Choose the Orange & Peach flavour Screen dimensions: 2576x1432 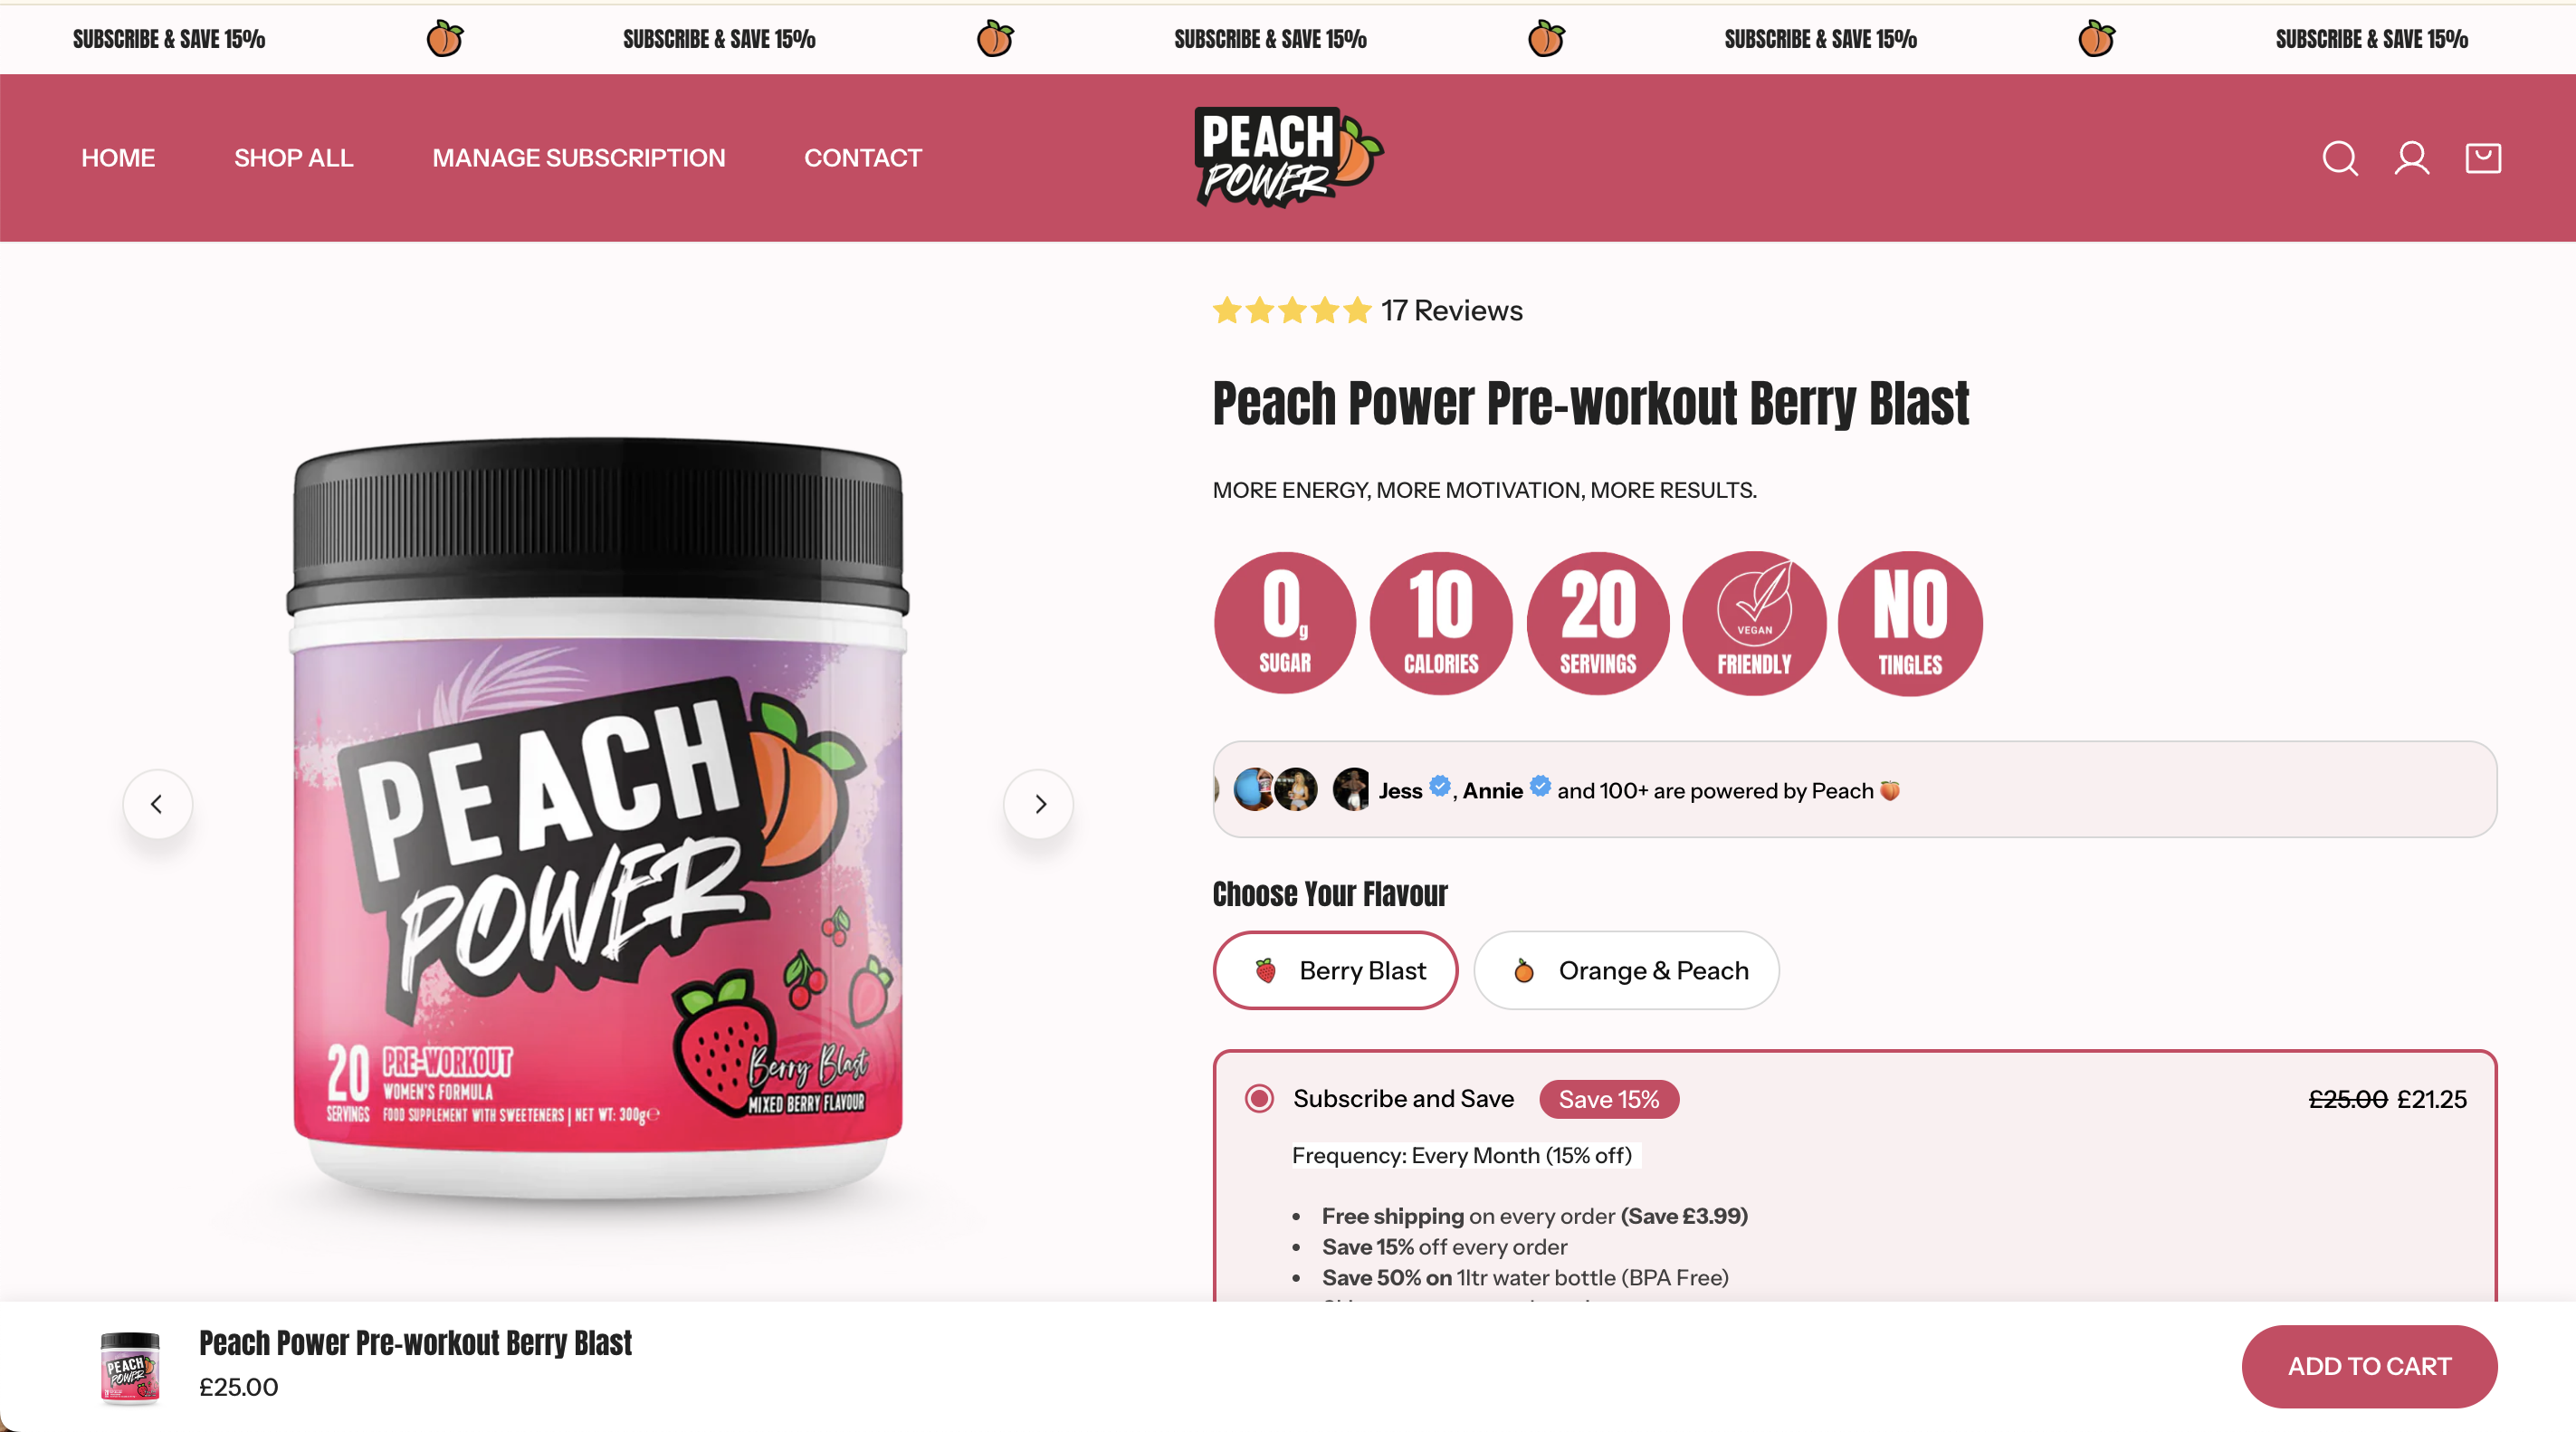tap(1626, 970)
